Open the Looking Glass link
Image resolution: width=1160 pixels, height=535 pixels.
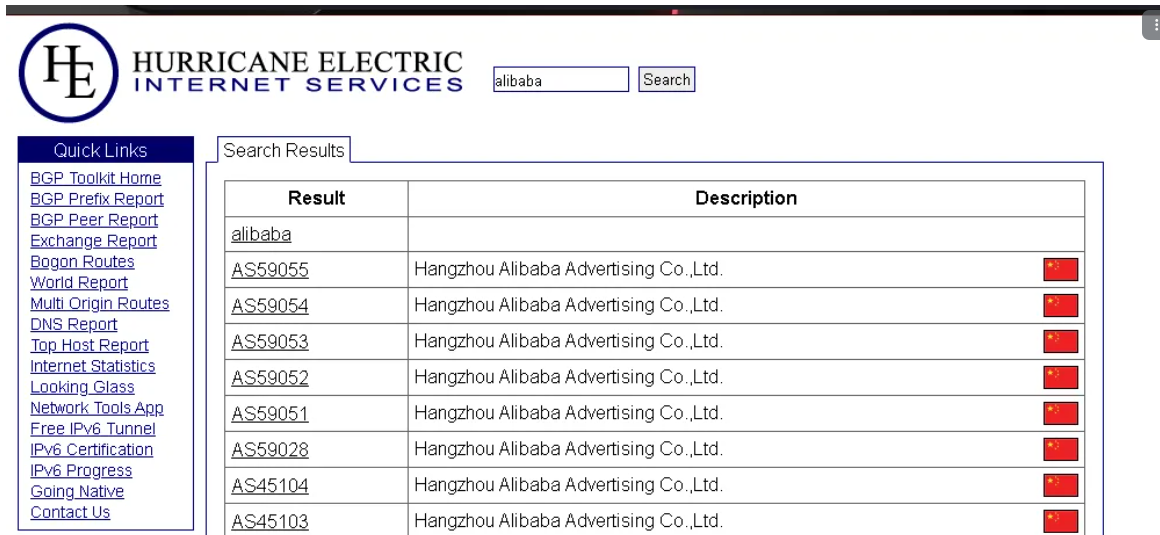click(82, 387)
